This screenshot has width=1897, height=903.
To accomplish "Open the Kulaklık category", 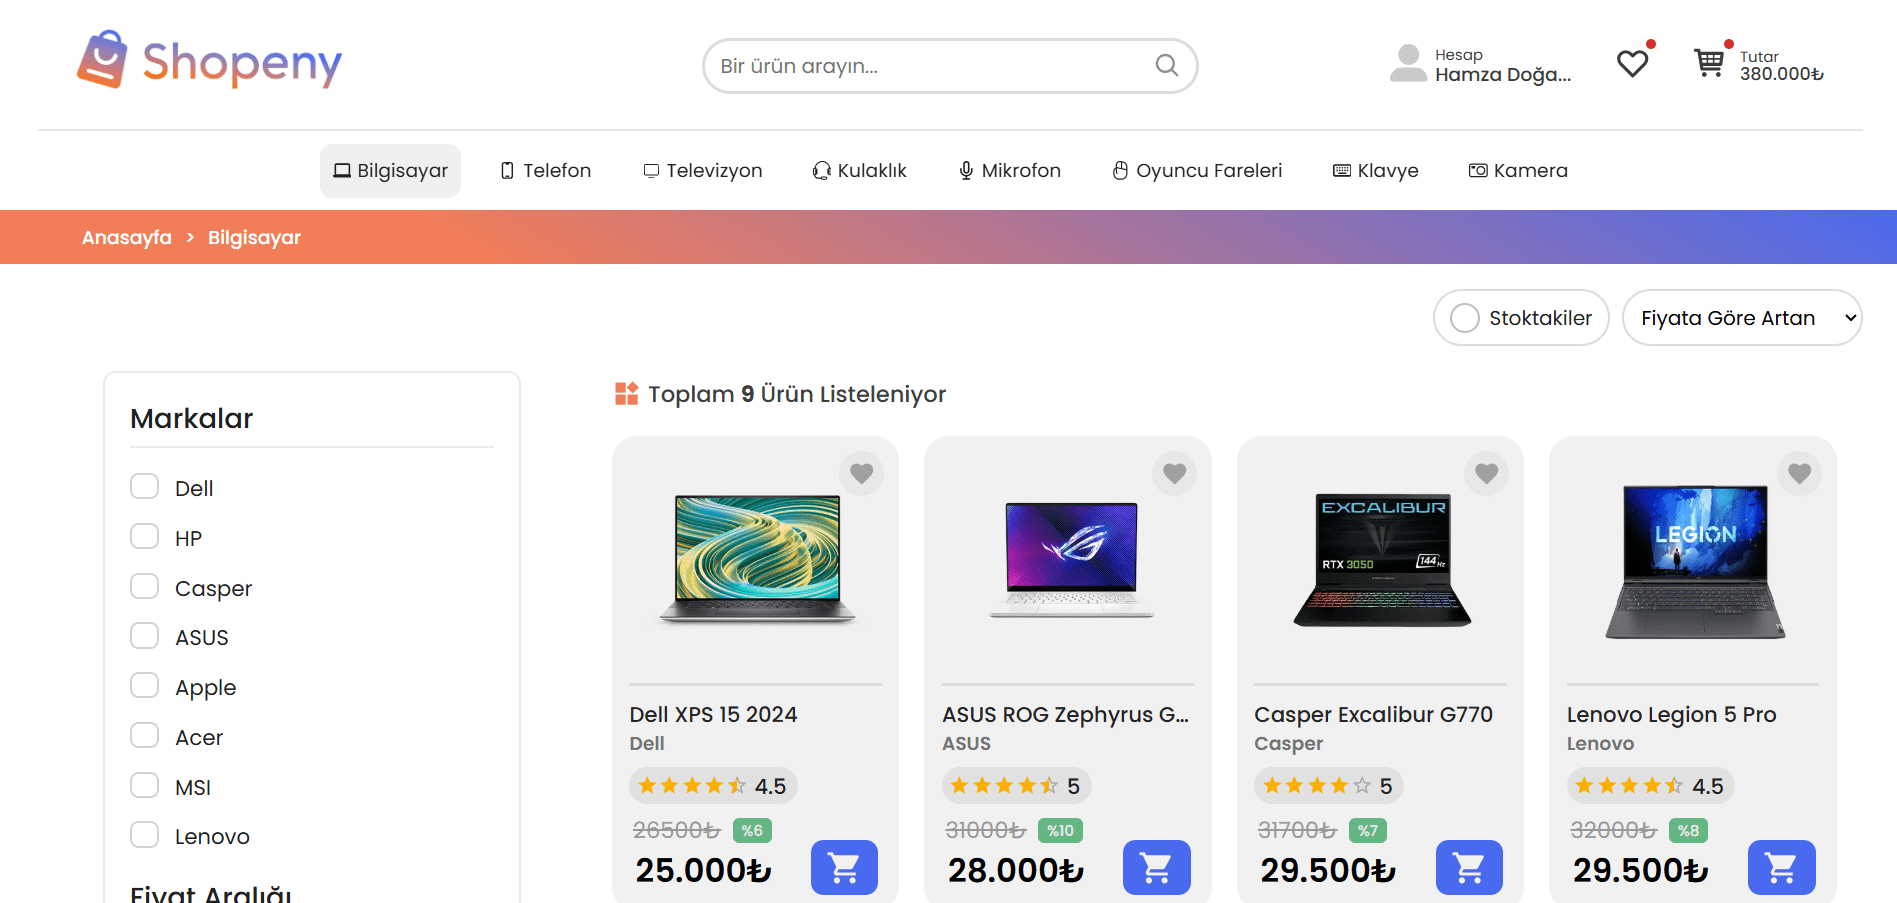I will (860, 171).
